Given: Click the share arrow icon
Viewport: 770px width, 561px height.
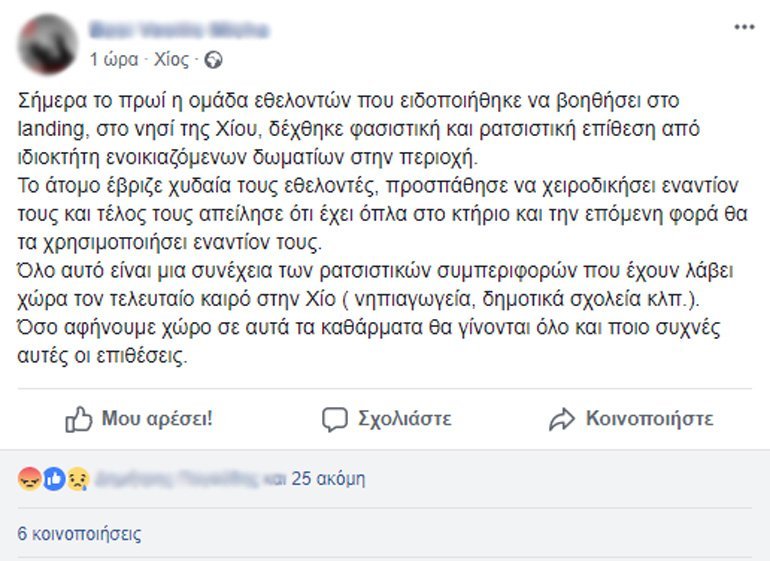Looking at the screenshot, I should (x=562, y=420).
